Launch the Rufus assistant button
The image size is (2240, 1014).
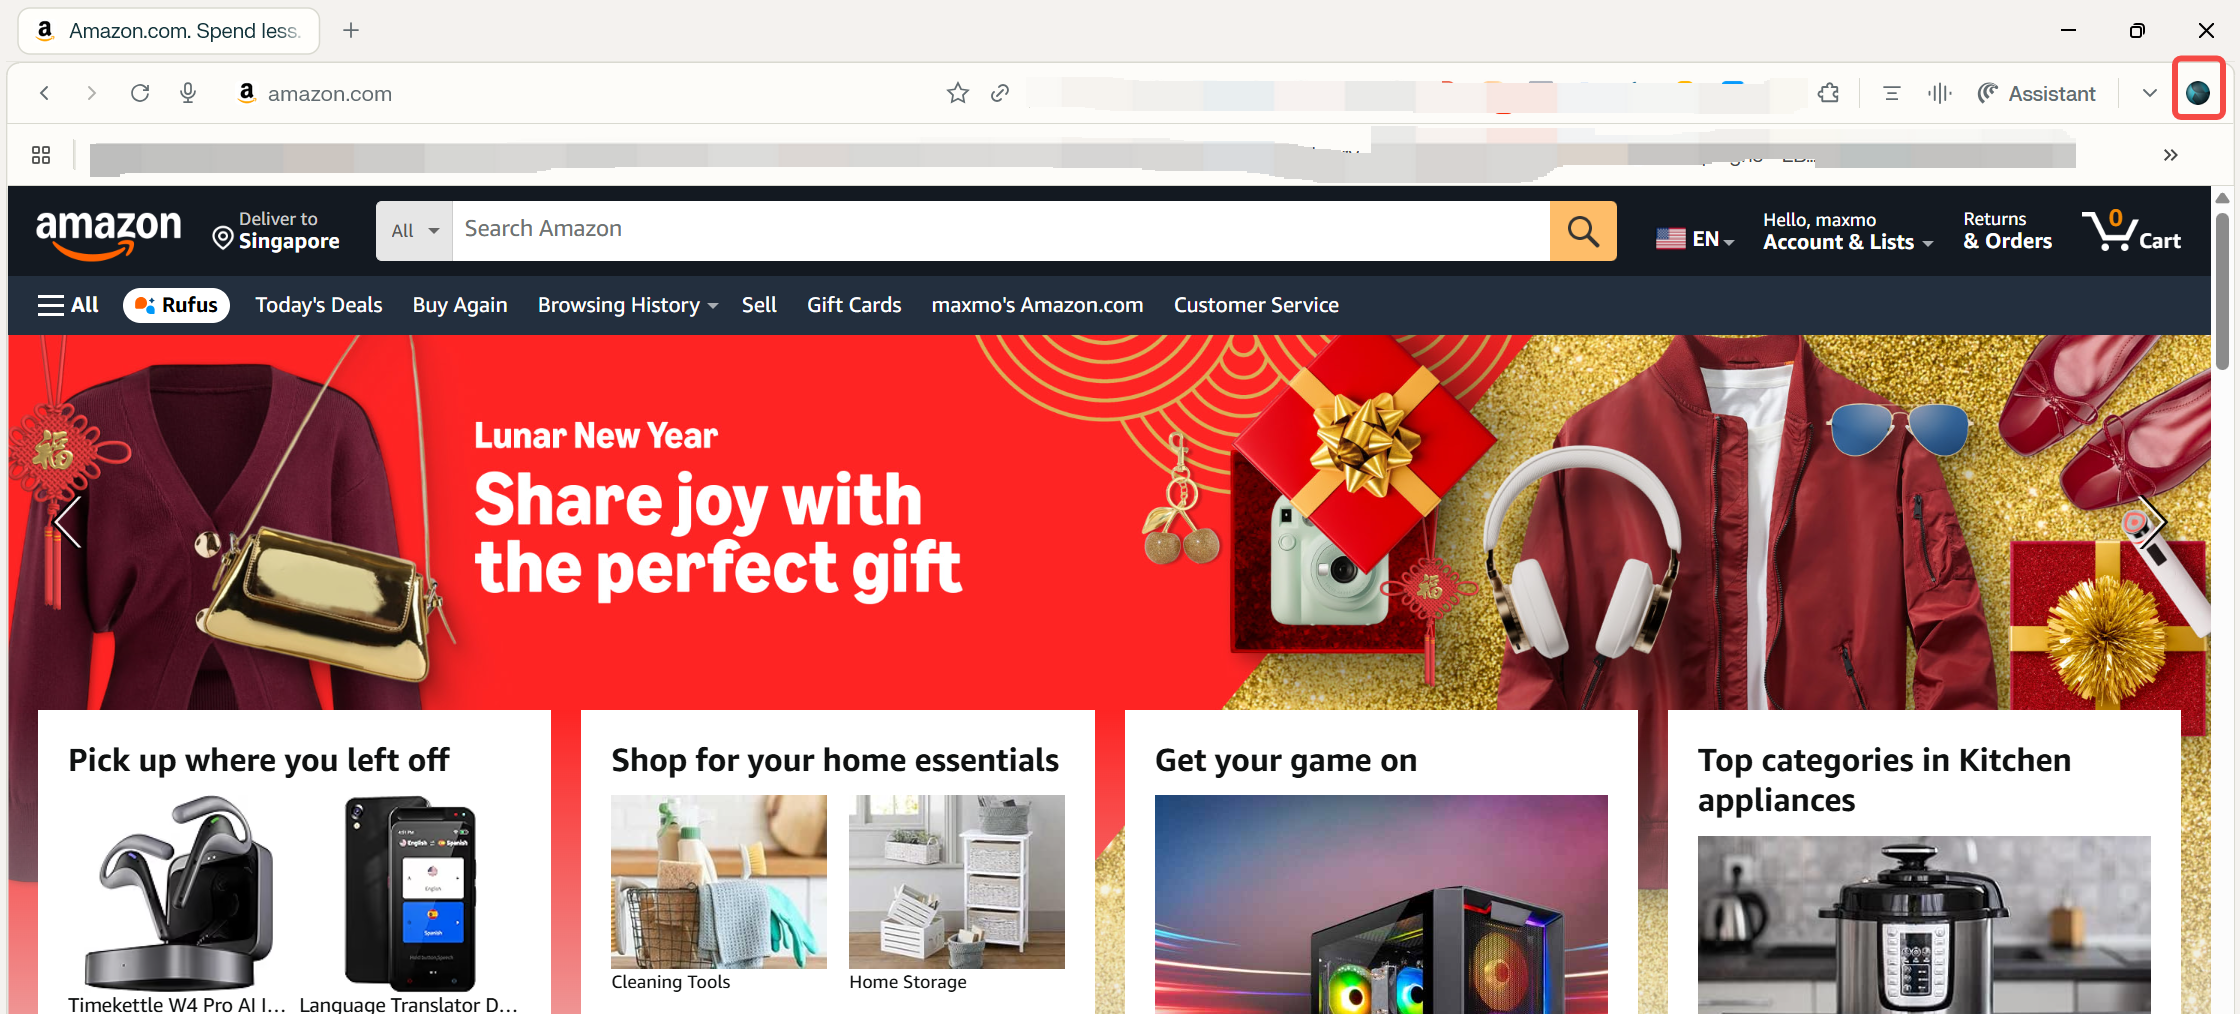point(176,305)
